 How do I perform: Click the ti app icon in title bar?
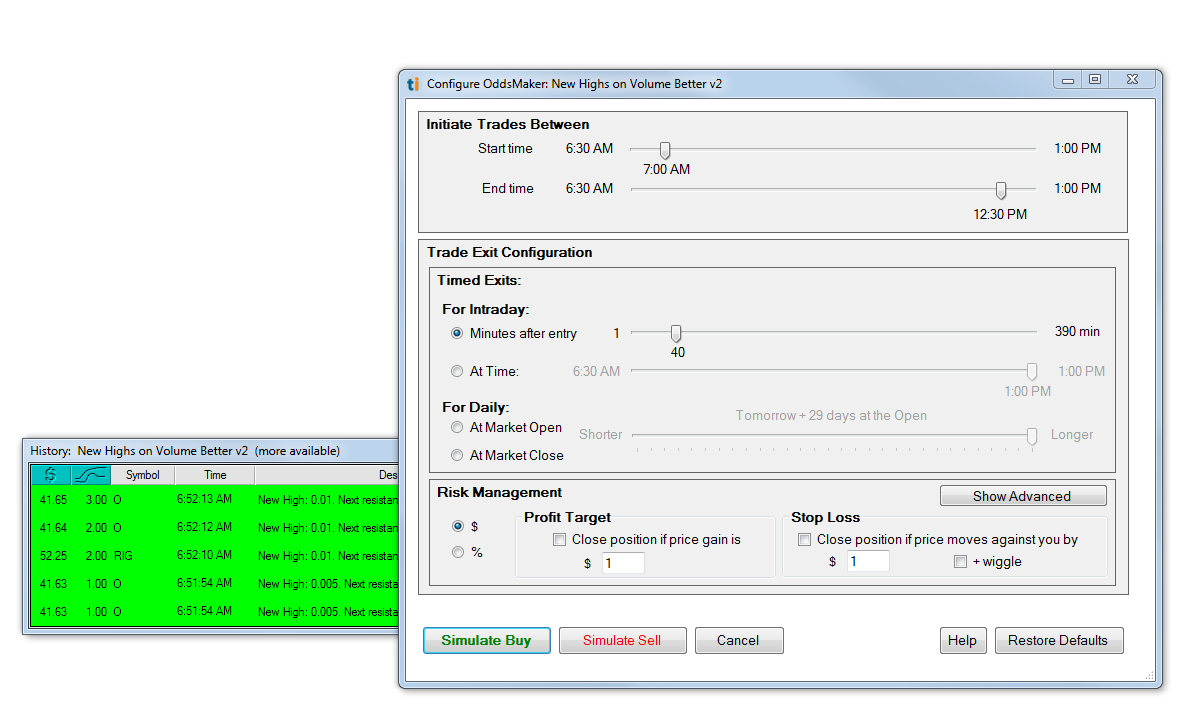point(413,84)
